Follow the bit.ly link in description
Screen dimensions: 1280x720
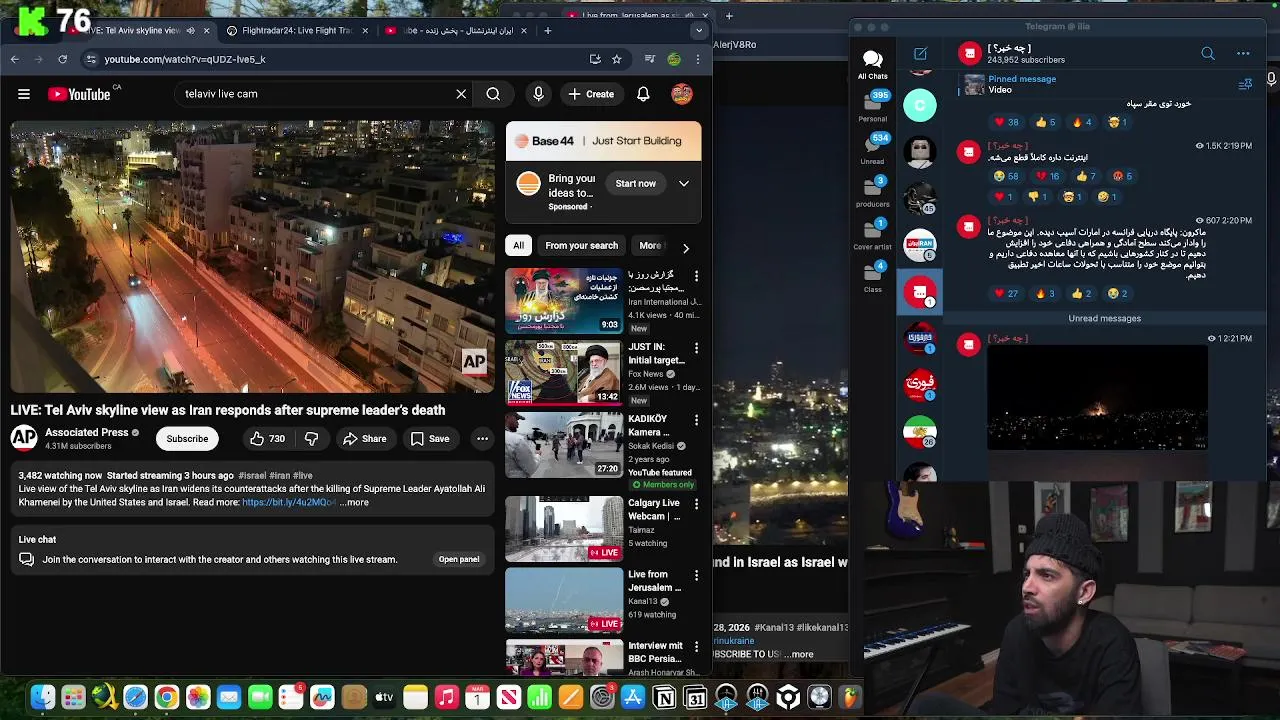tap(288, 503)
